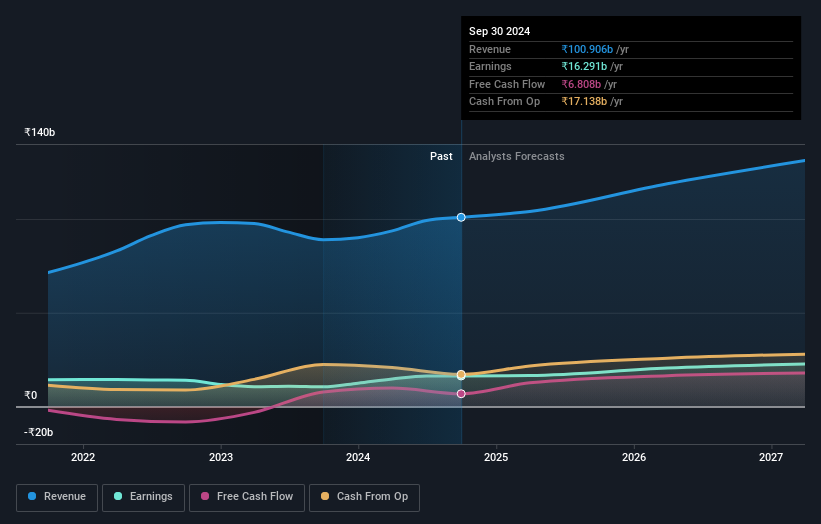This screenshot has height=524, width=821.
Task: Click the 2022 x-axis label
Action: (83, 458)
